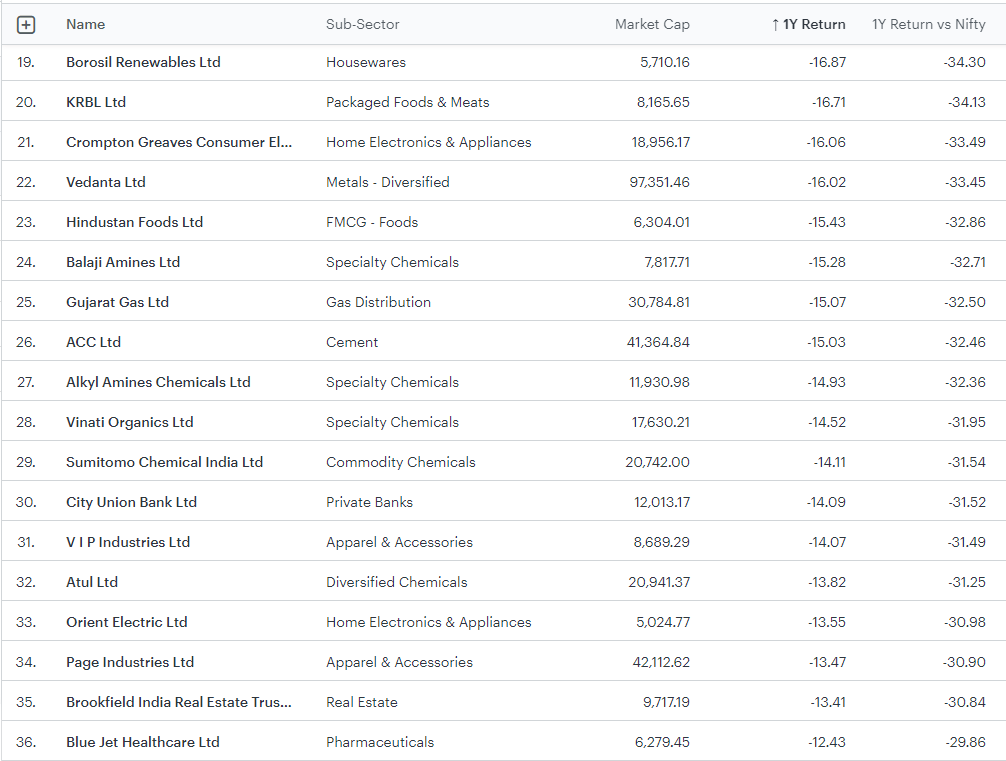Open City Union Bank Ltd stock
The height and width of the screenshot is (761, 1006).
coord(132,502)
